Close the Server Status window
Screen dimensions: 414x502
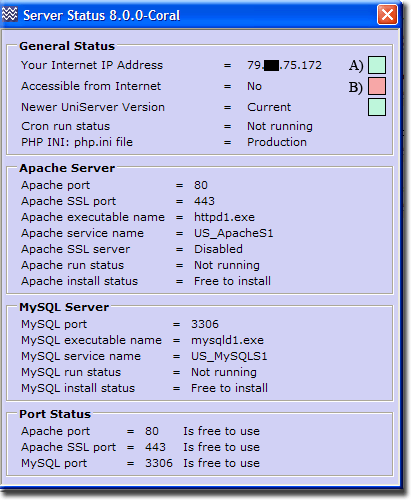387,15
